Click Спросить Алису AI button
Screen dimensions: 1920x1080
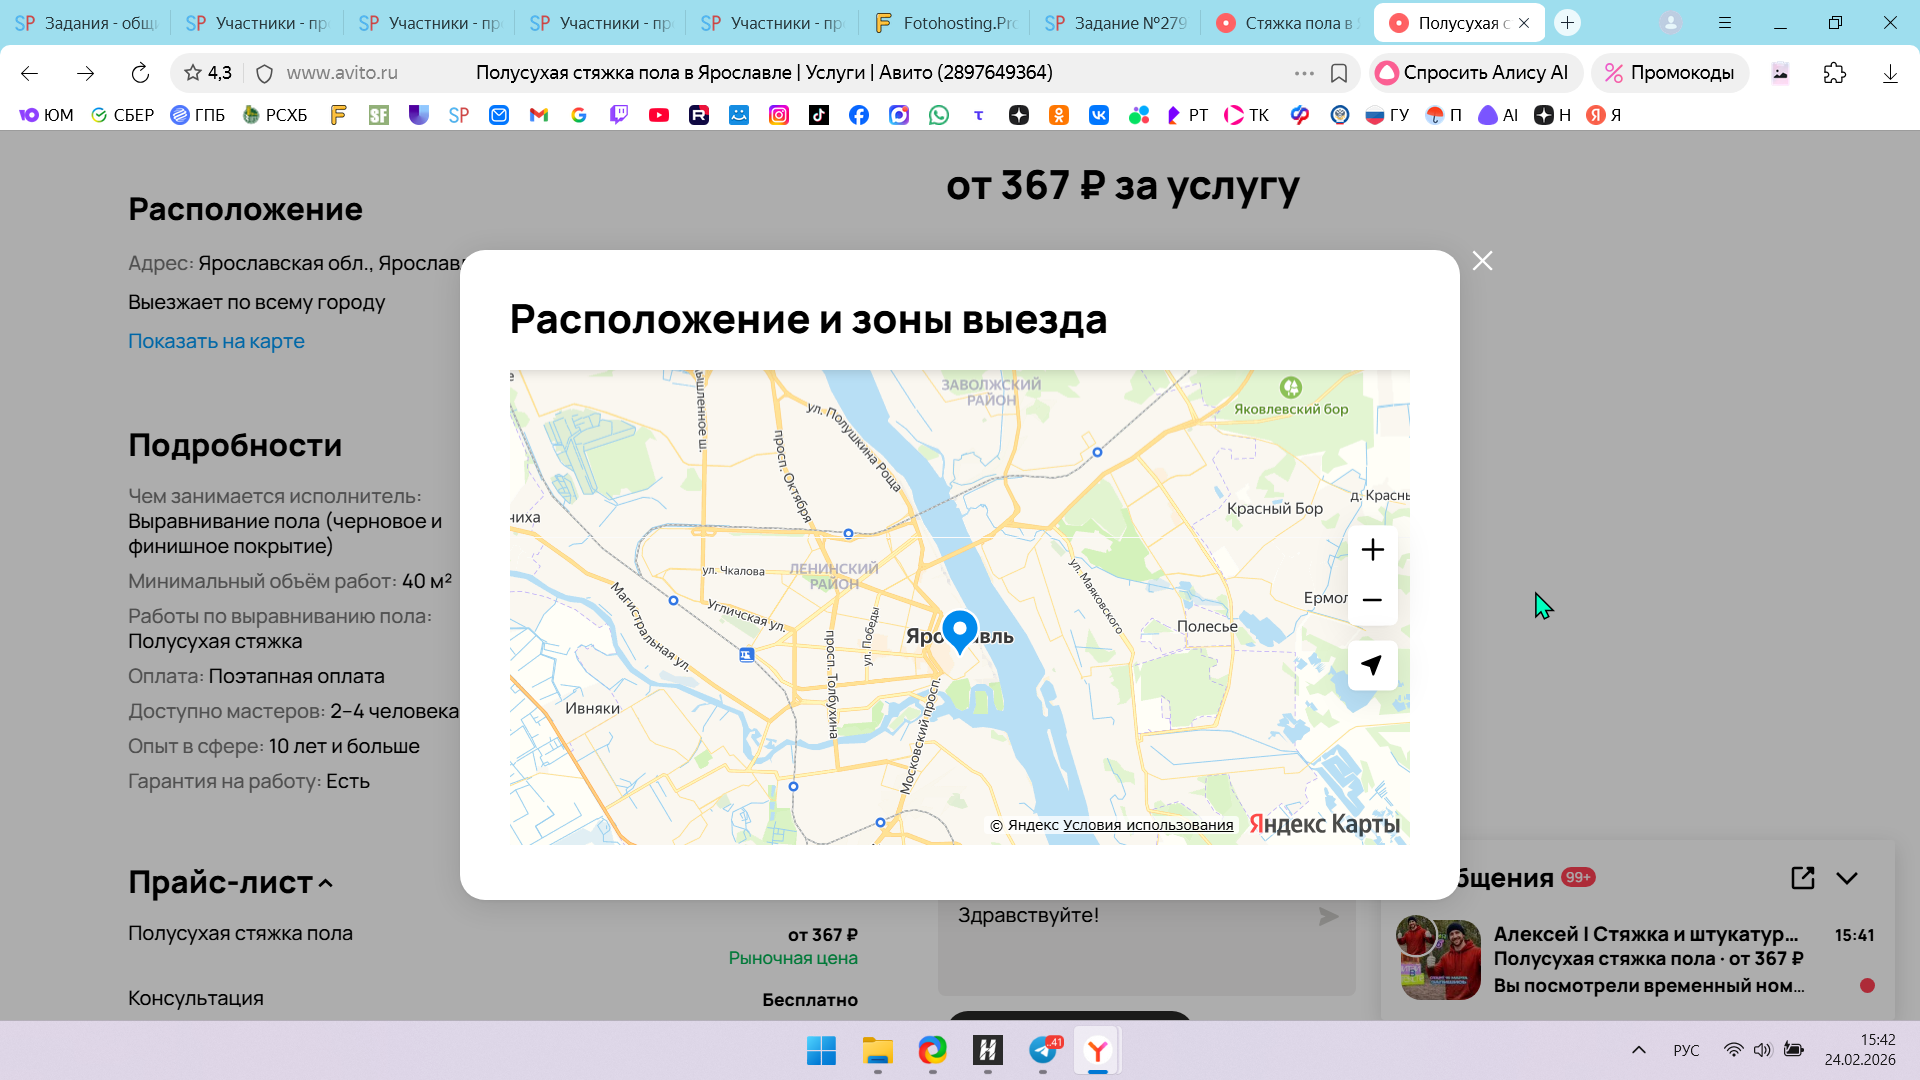coord(1474,73)
